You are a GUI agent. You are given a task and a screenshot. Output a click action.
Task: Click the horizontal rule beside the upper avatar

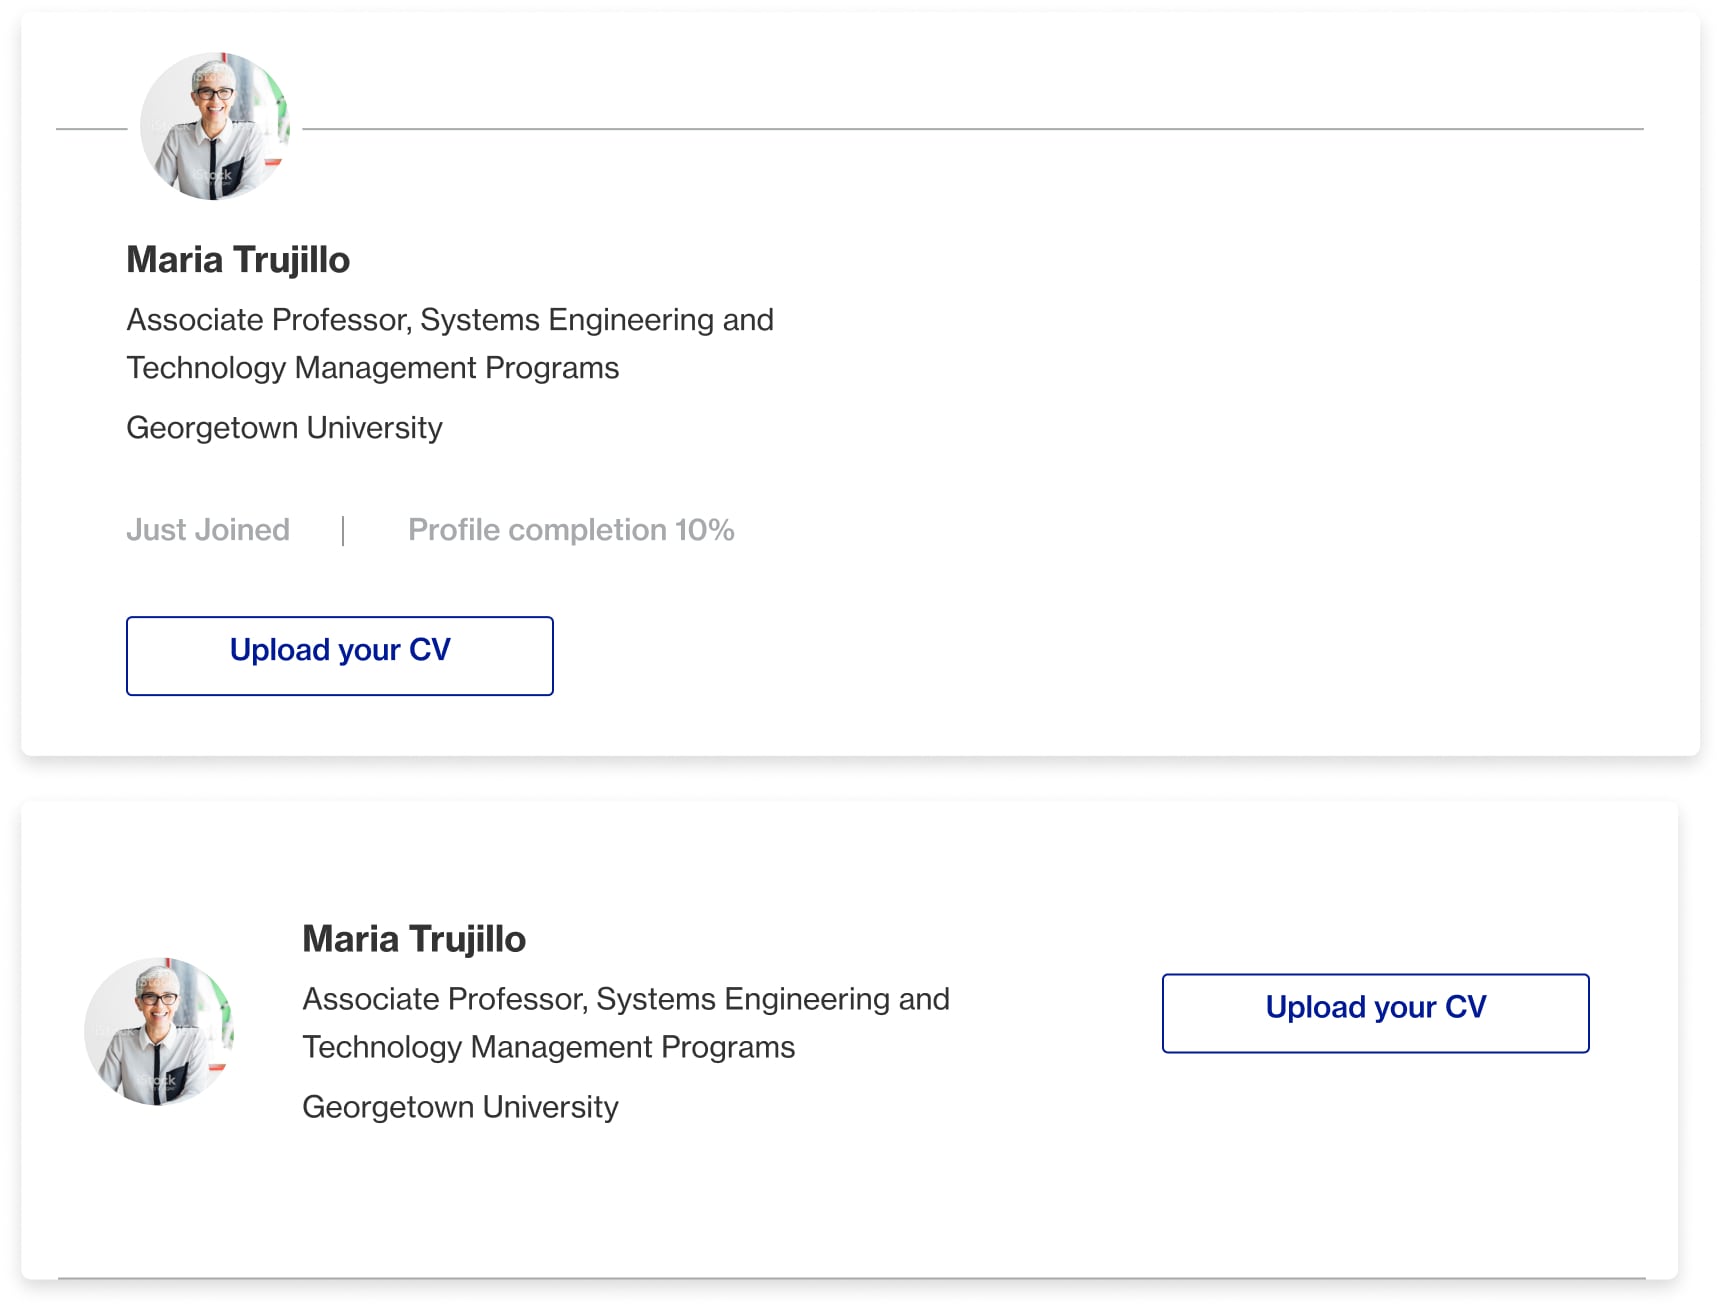coord(970,129)
